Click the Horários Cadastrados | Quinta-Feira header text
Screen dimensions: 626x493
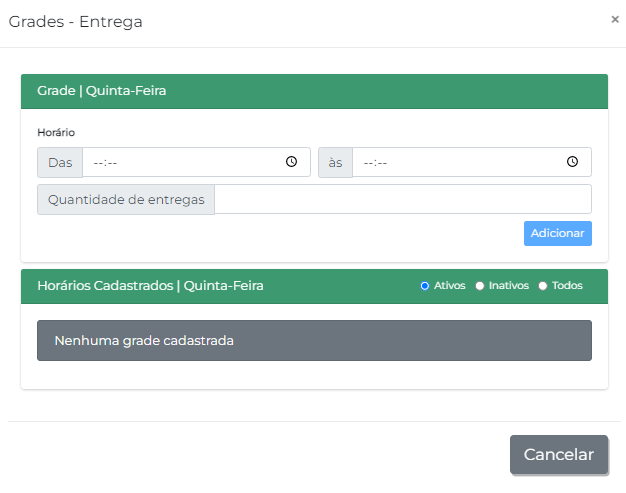point(150,286)
